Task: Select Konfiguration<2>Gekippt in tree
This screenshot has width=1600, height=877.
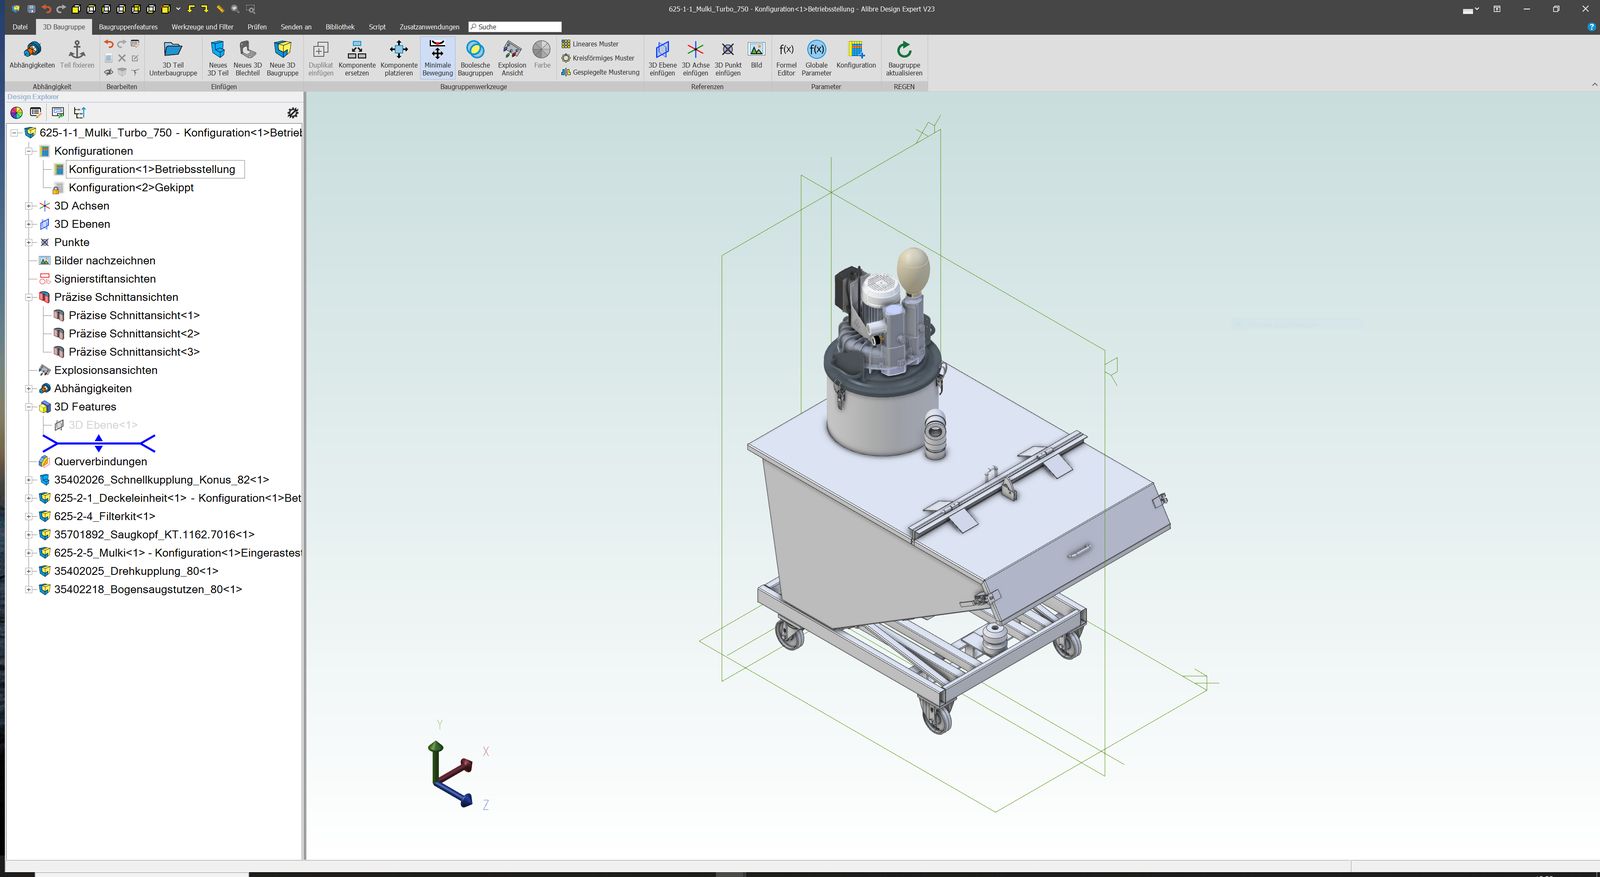Action: (131, 188)
